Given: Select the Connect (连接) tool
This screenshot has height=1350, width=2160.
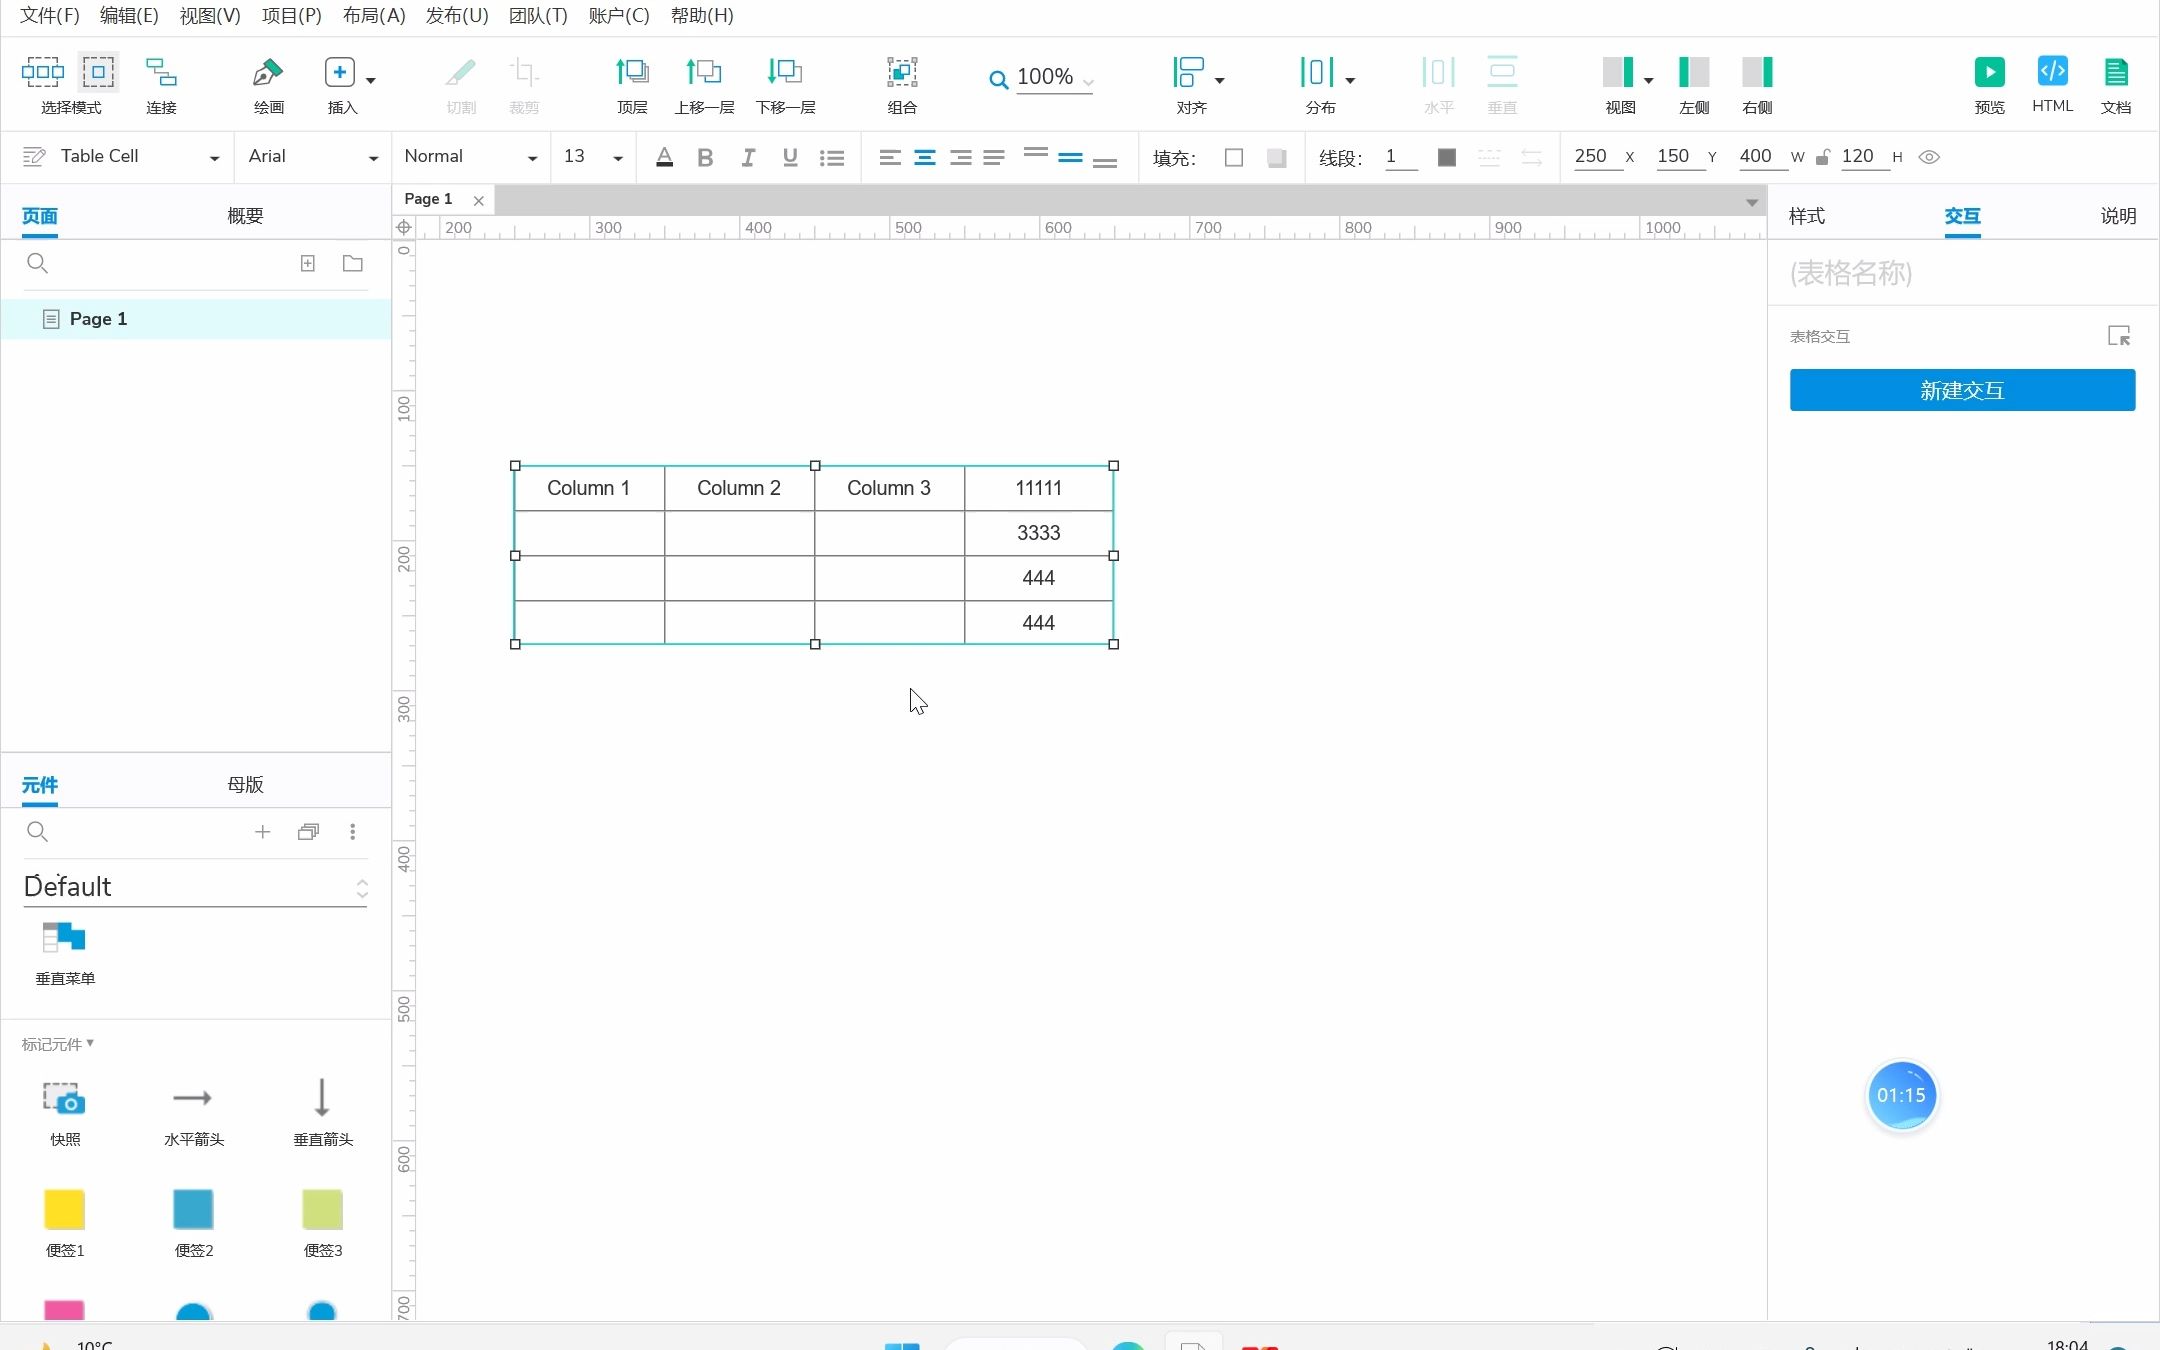Looking at the screenshot, I should tap(161, 72).
